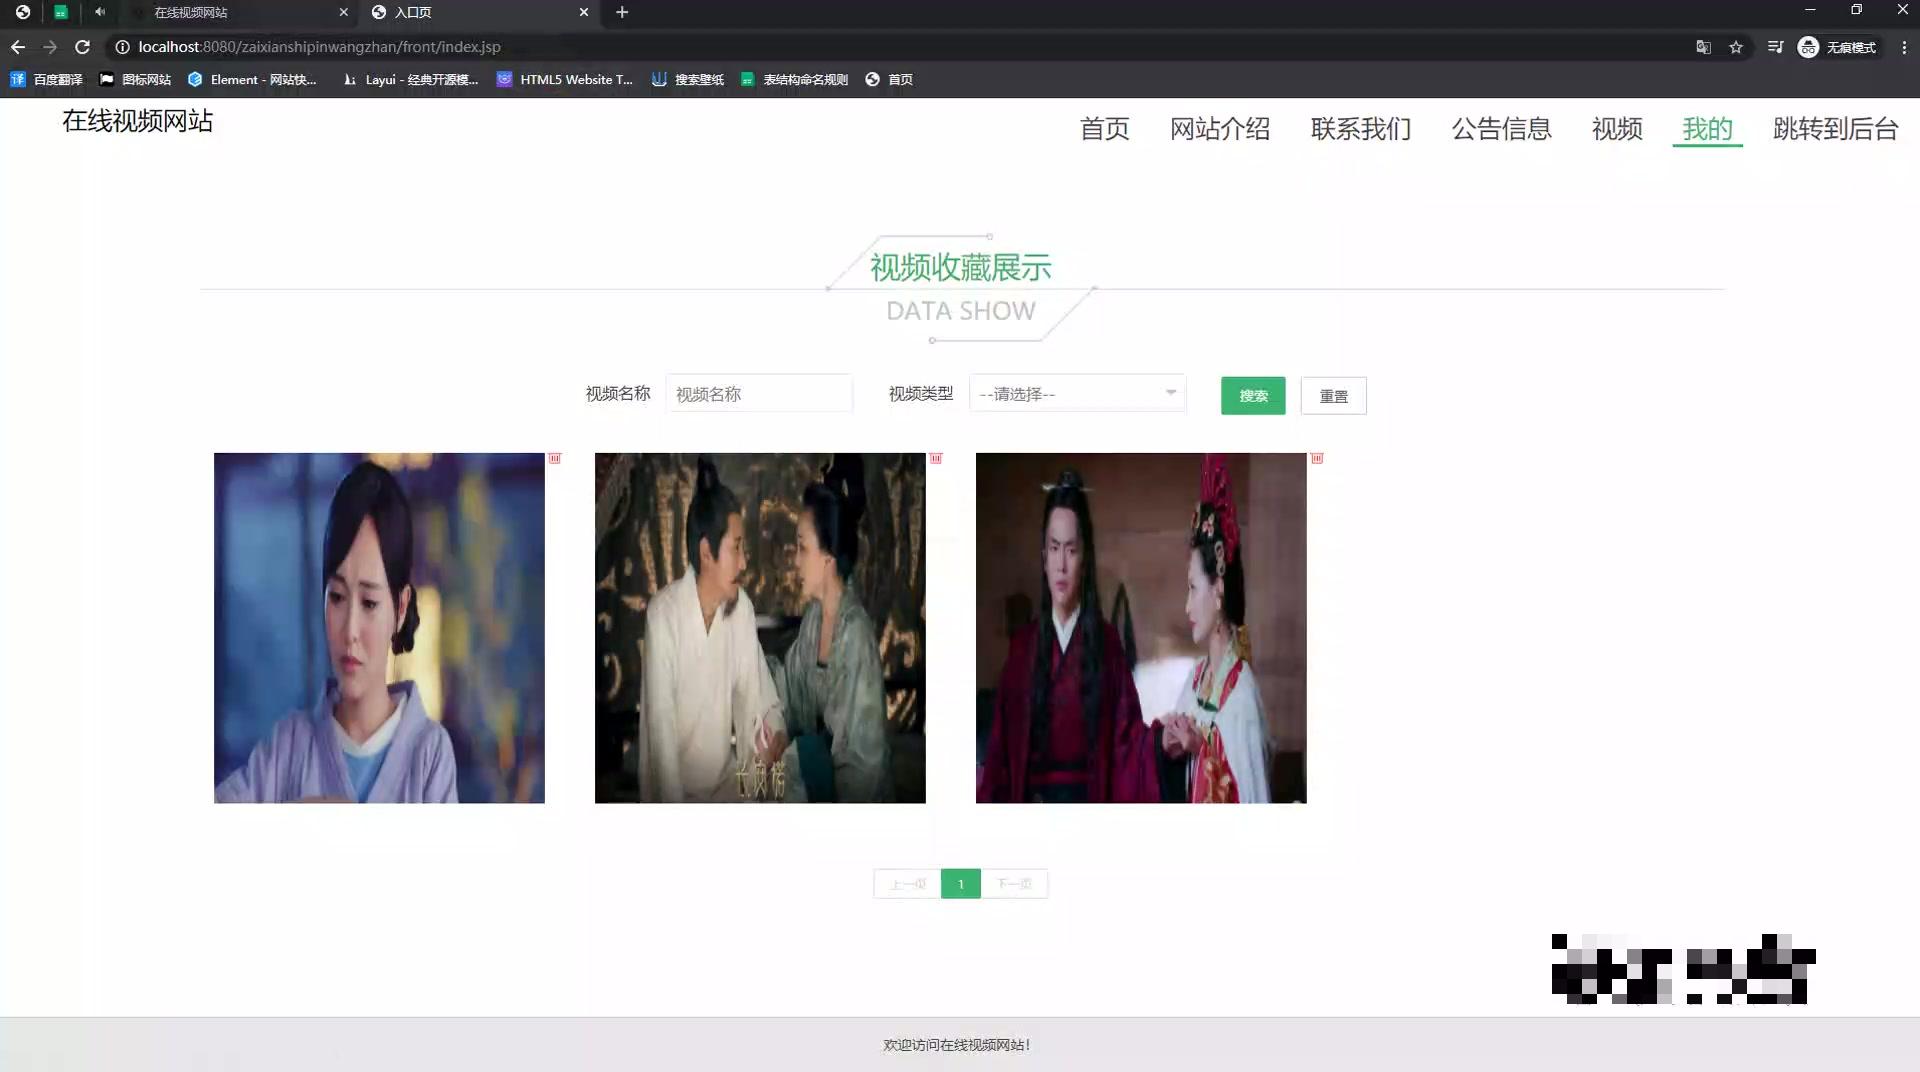Open the 表结构命名规则 bookmark
This screenshot has height=1072, width=1920.
tap(794, 79)
